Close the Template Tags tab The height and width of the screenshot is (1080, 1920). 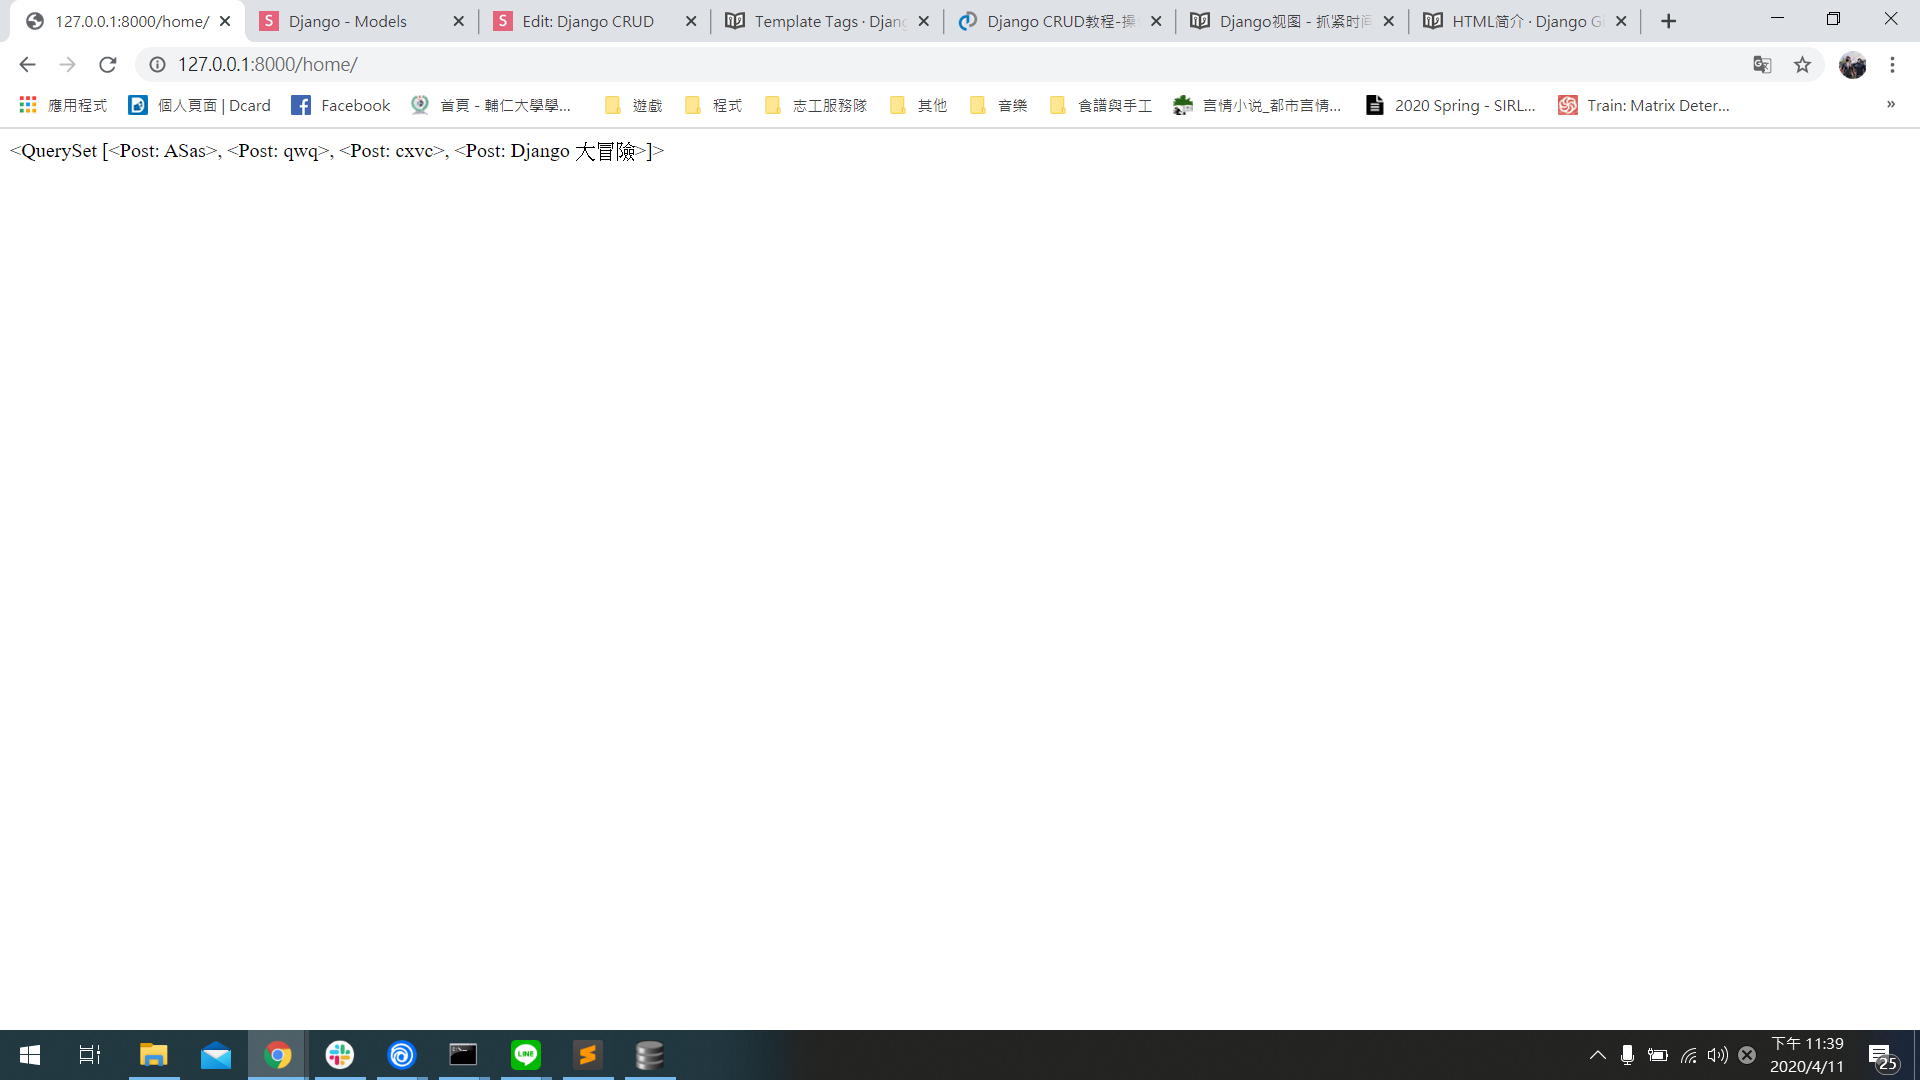point(923,21)
